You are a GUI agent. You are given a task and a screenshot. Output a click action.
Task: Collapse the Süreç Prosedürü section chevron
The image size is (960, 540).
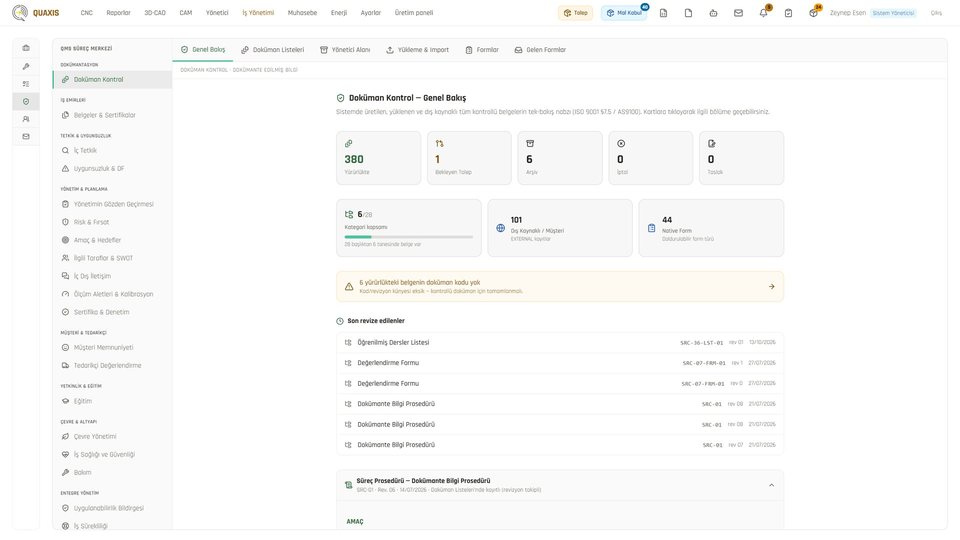click(771, 485)
